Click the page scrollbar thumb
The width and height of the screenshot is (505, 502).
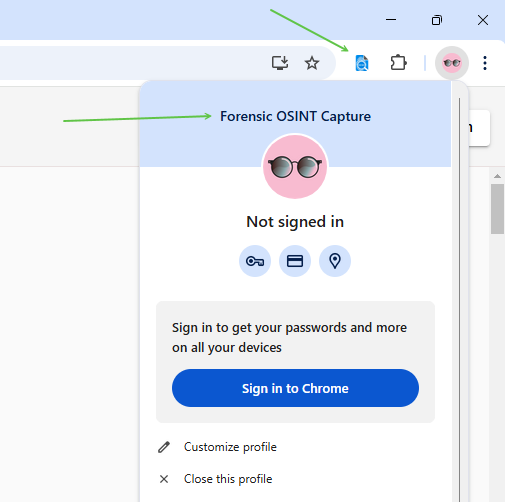(497, 209)
